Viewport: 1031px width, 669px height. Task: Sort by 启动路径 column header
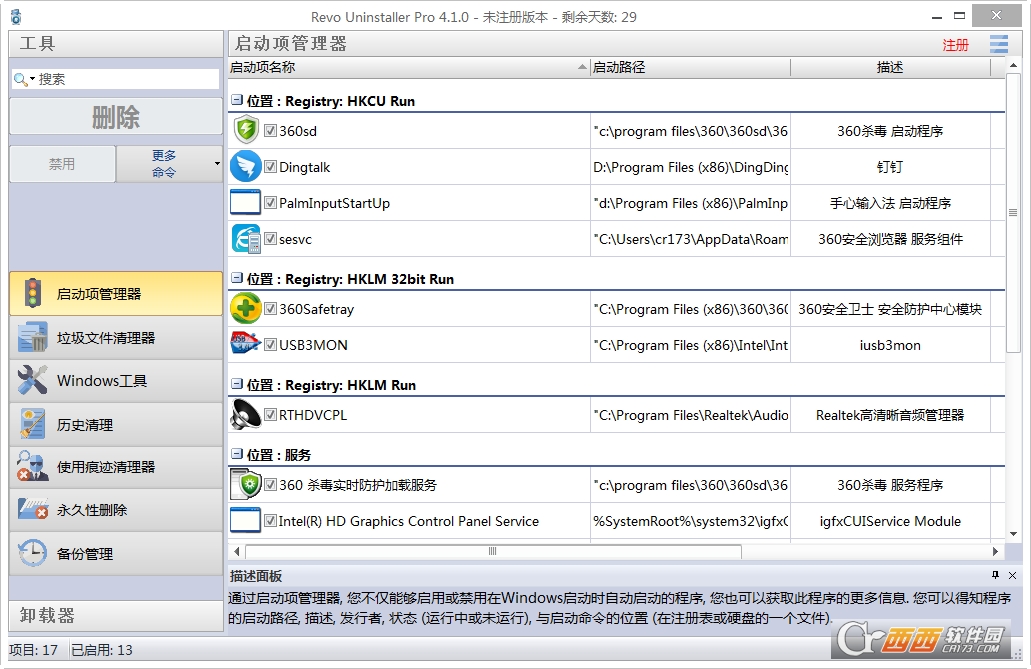click(x=690, y=67)
